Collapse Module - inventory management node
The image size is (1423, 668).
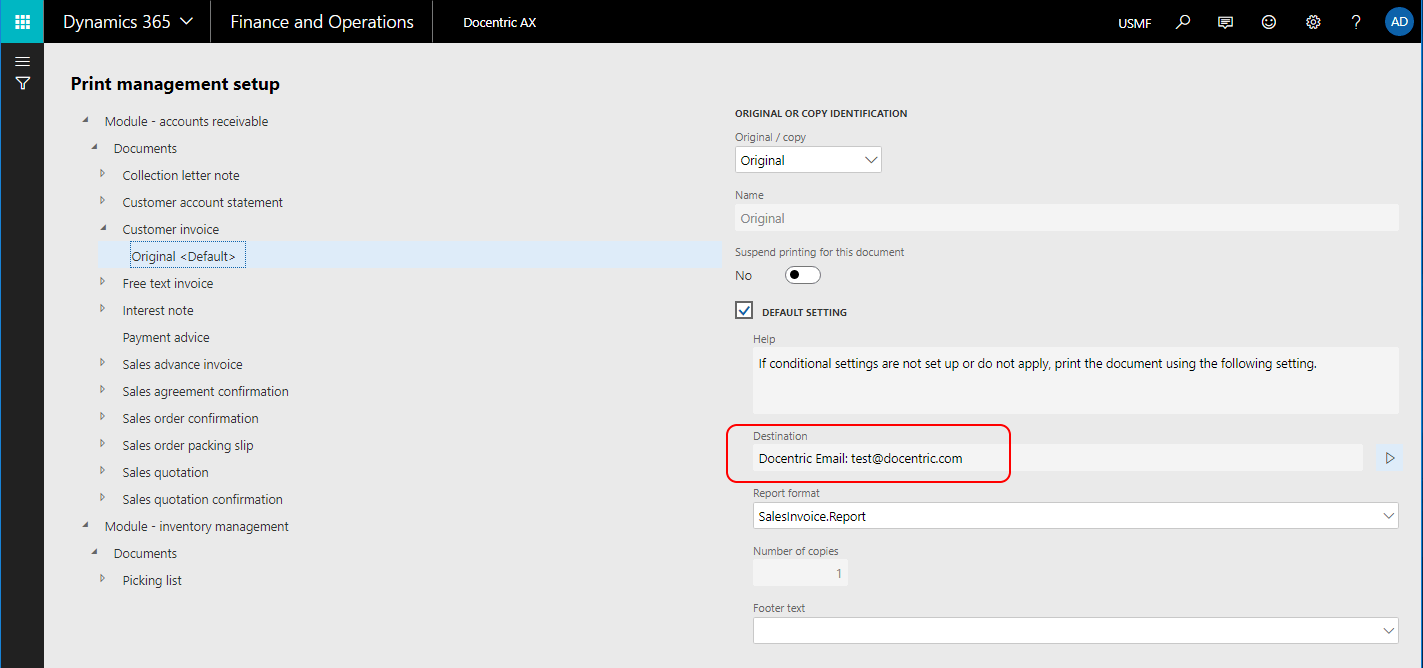pyautogui.click(x=85, y=526)
